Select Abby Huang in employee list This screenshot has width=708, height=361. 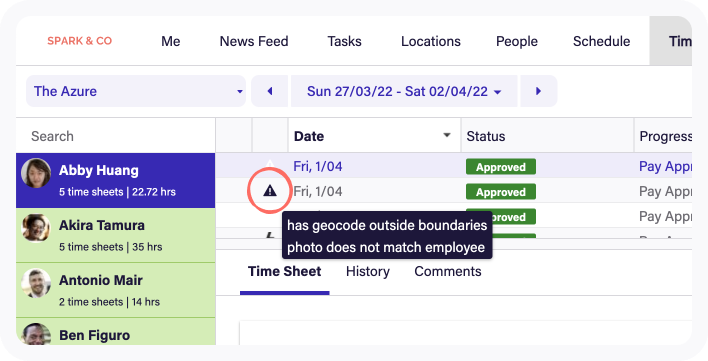(x=116, y=180)
